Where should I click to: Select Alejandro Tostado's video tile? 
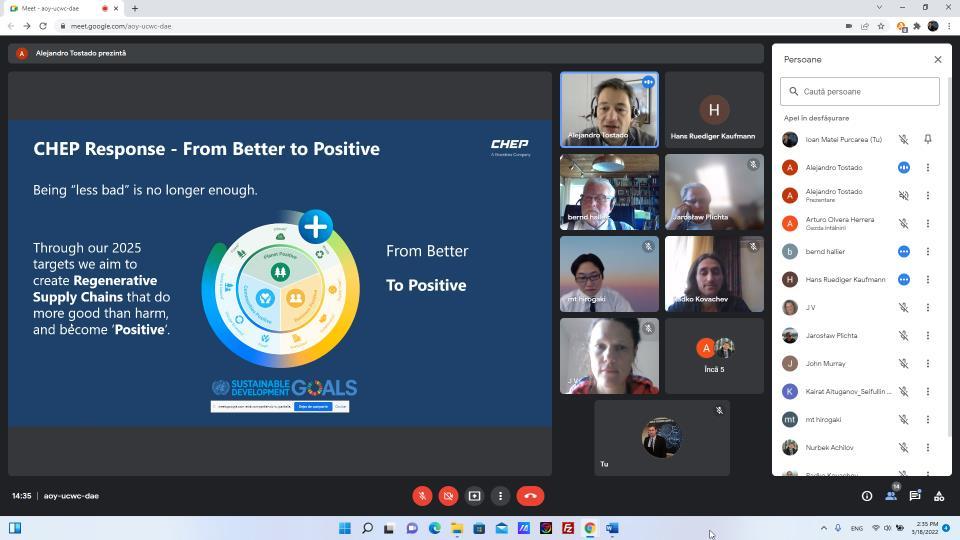coord(609,110)
